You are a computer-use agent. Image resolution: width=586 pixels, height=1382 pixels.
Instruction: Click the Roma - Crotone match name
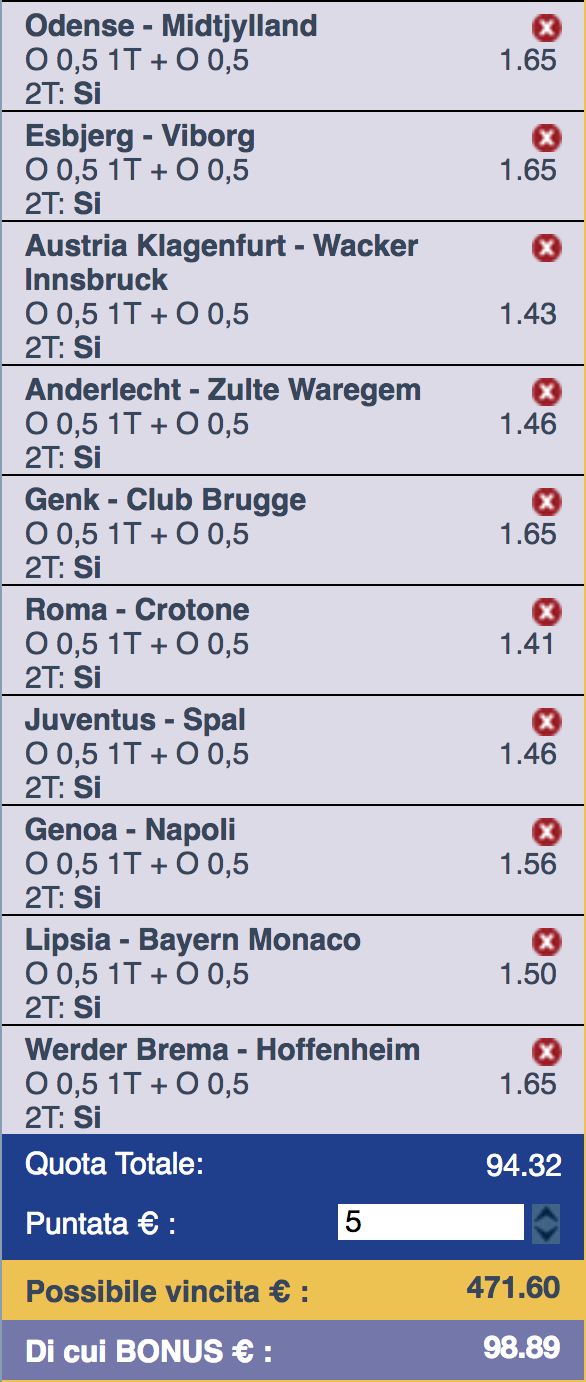(x=137, y=610)
